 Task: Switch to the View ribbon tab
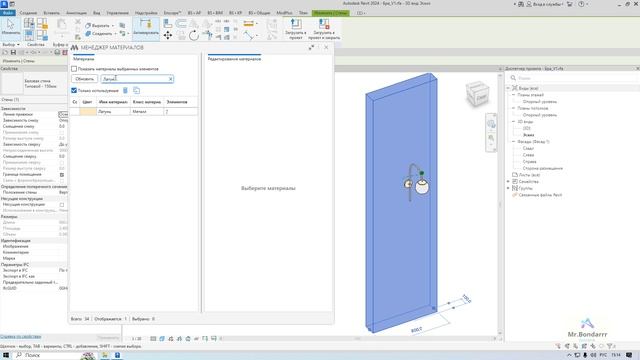[96, 13]
